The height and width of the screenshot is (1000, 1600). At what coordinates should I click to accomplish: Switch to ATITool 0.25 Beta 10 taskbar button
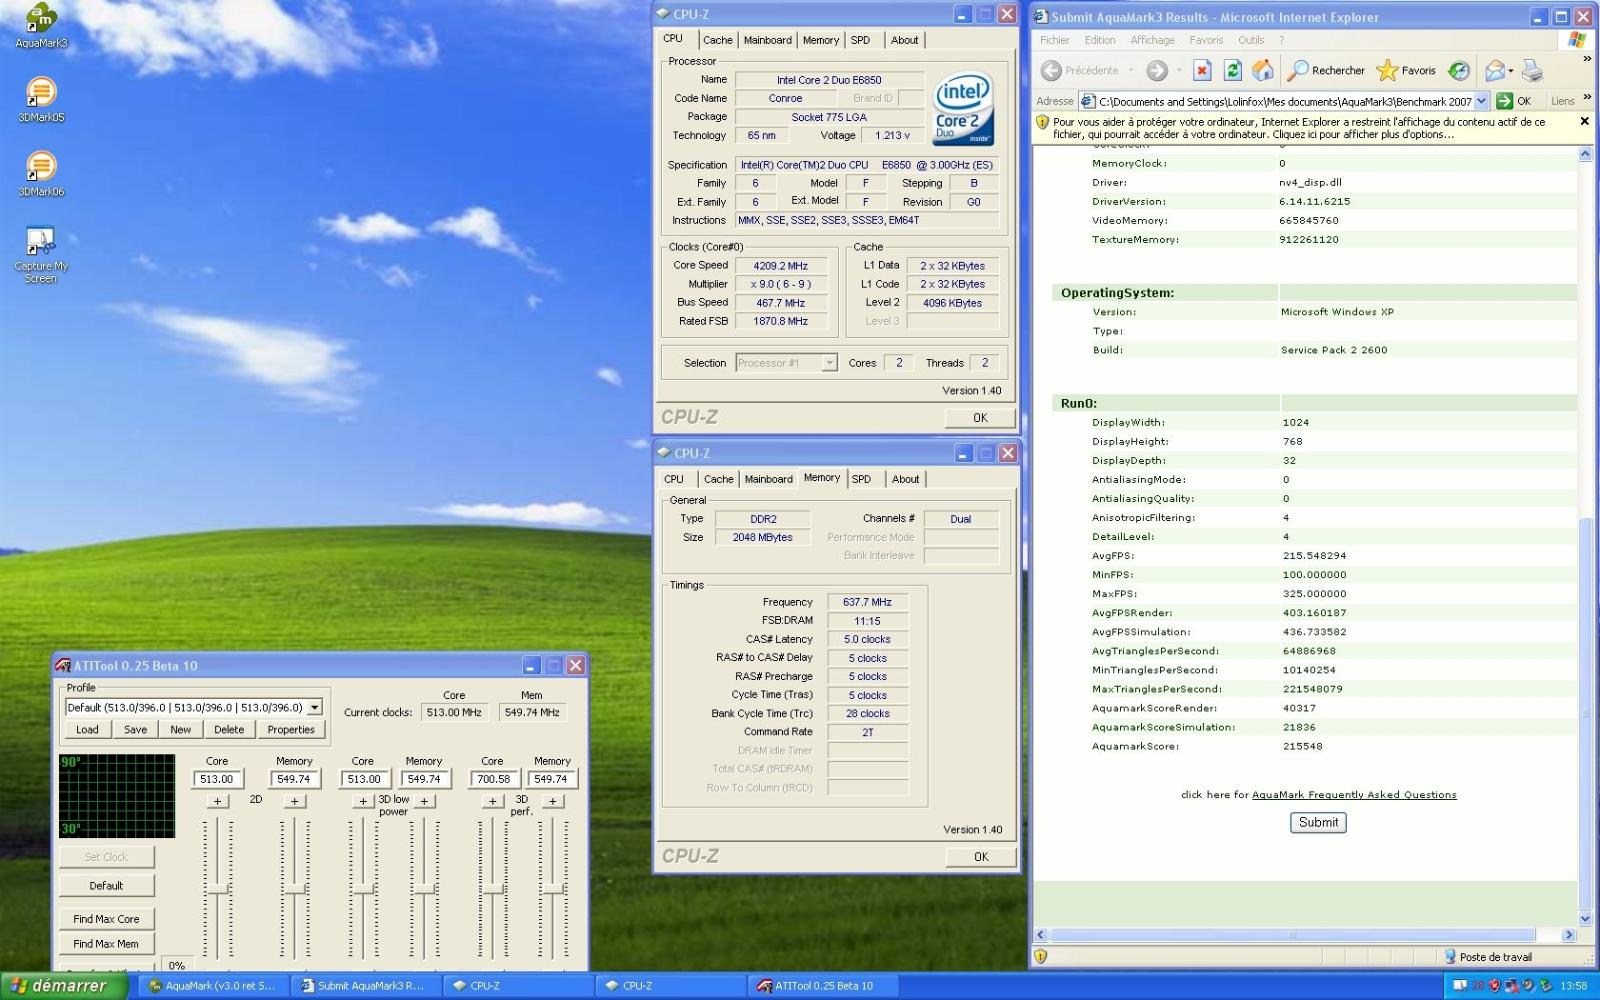823,986
